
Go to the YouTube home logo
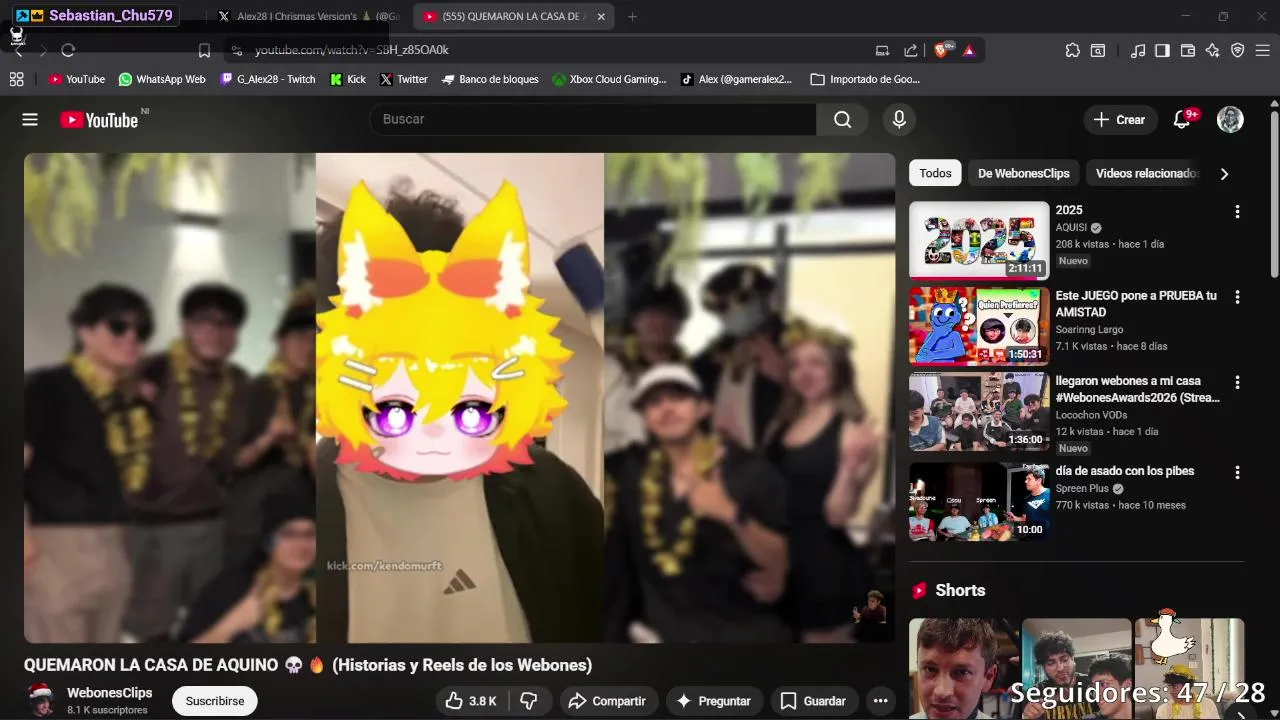click(x=99, y=120)
